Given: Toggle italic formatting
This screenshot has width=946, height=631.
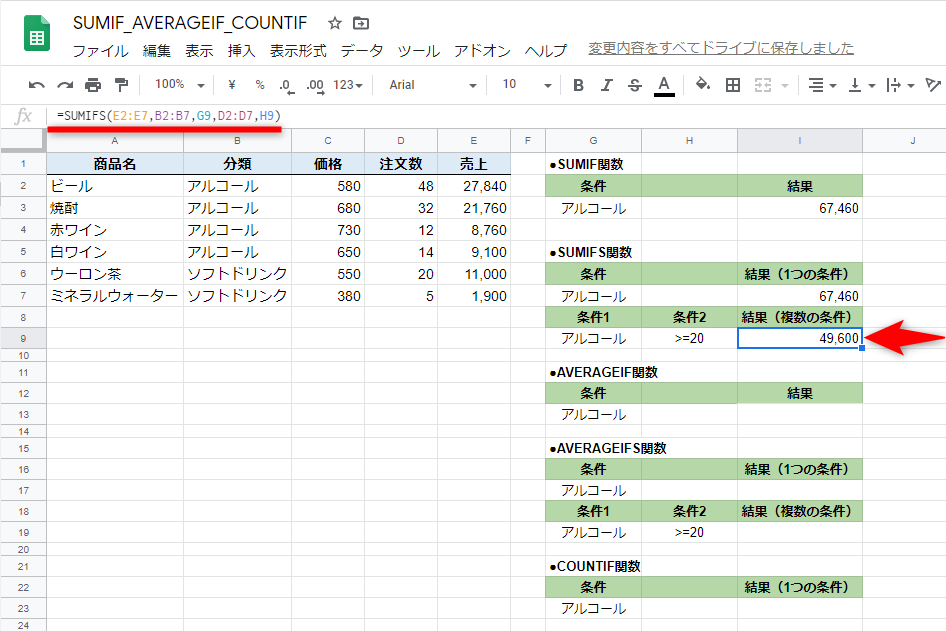Looking at the screenshot, I should pos(606,88).
